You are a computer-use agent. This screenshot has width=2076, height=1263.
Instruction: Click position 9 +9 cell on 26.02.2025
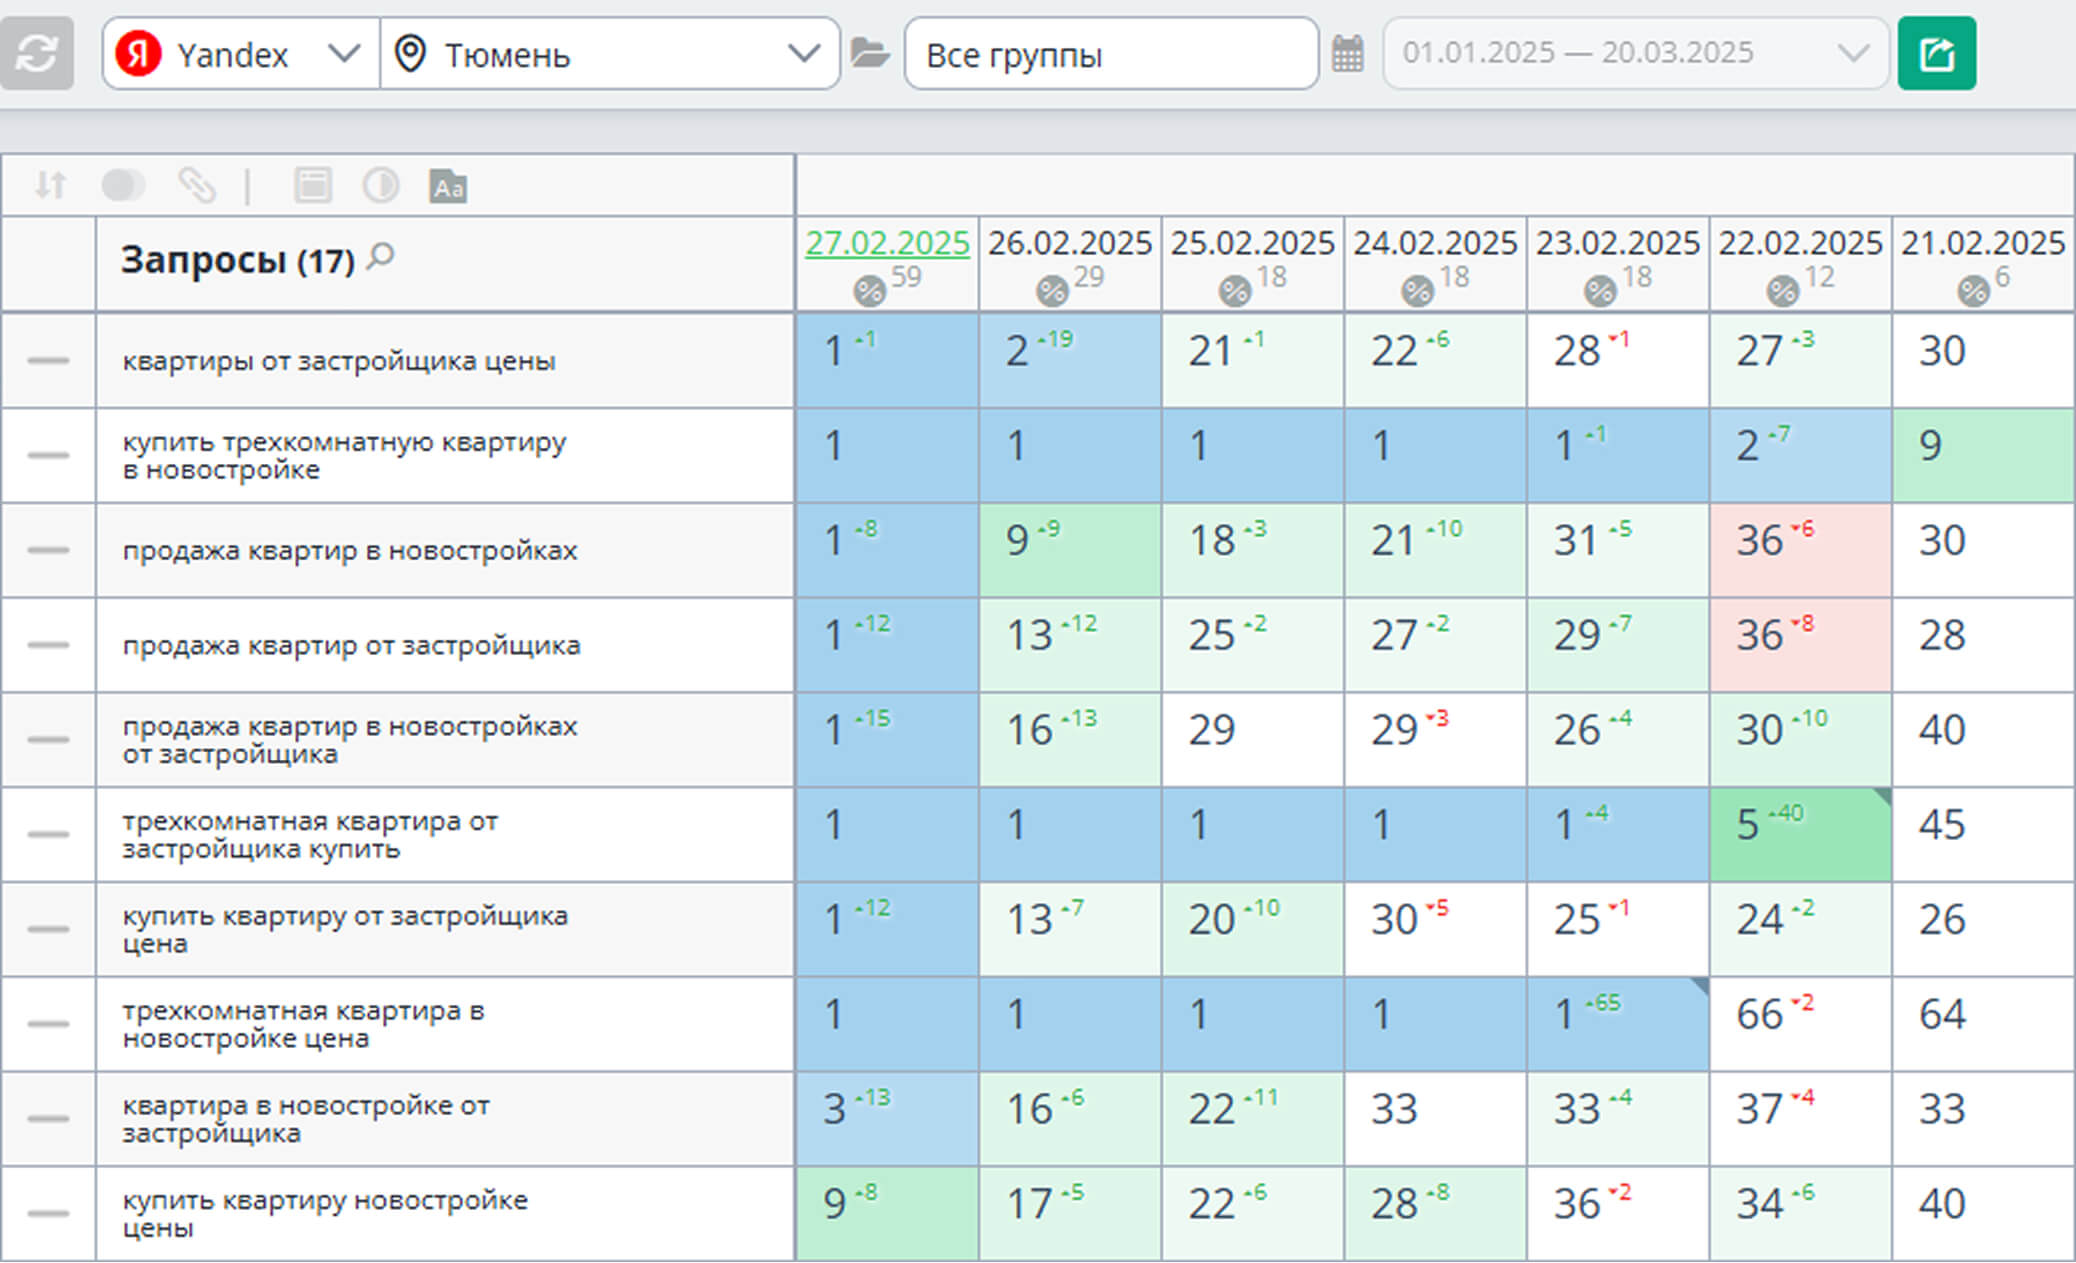(x=1070, y=550)
